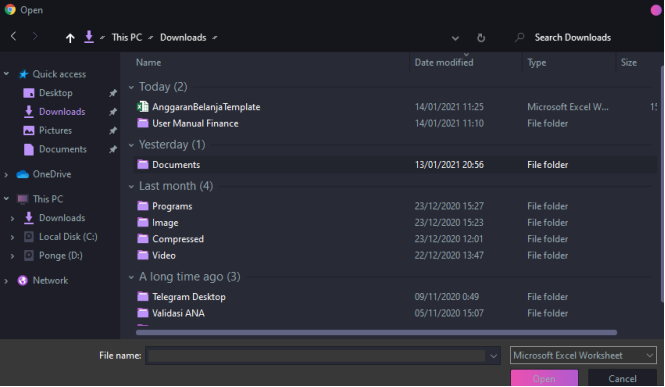Click the Telegram Desktop folder icon
The image size is (665, 387).
(143, 296)
